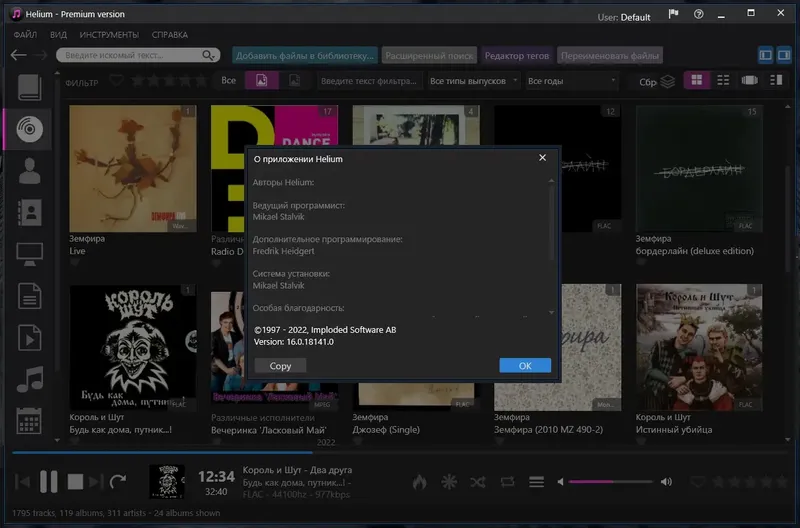Close the О приложении Helium dialog
The width and height of the screenshot is (800, 528).
542,158
